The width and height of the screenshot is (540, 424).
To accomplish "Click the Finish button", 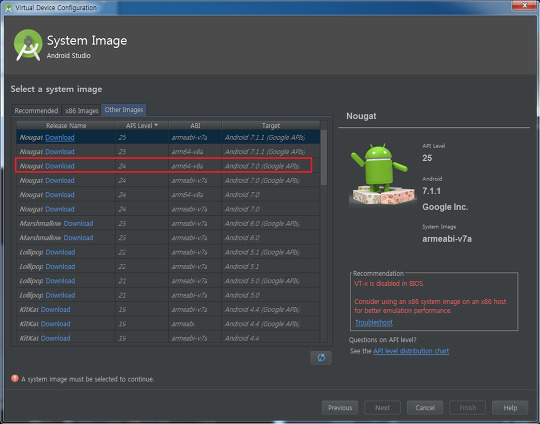I will pyautogui.click(x=467, y=408).
